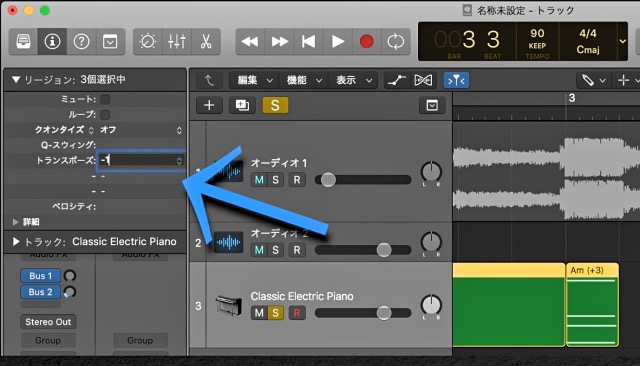Open the Editors with the scissors icon
This screenshot has height=366, width=640.
[x=206, y=41]
